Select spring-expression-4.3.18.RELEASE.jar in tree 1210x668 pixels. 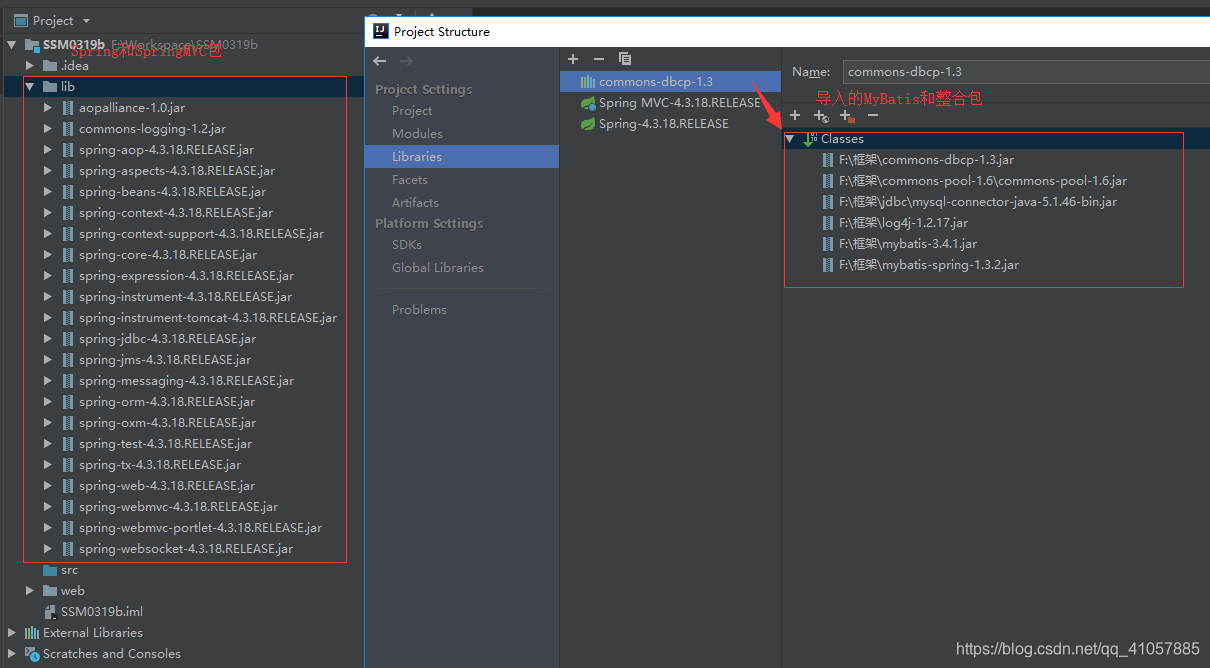tap(186, 276)
